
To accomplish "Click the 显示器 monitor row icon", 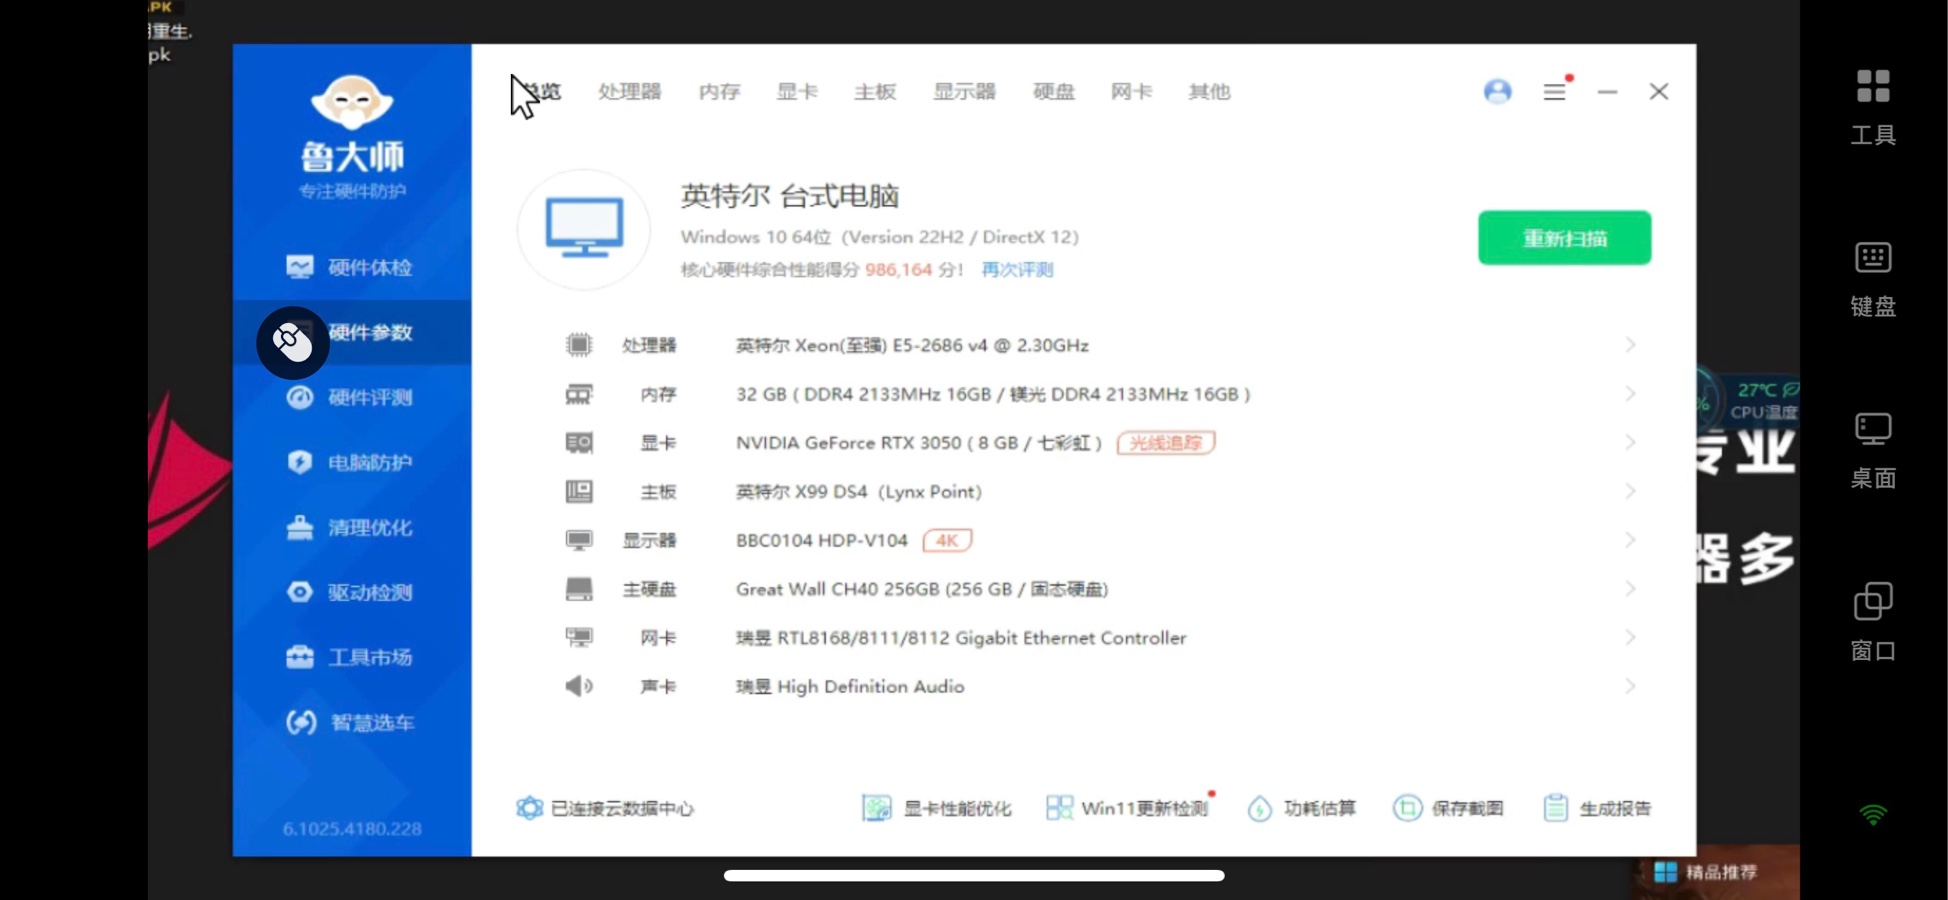I will (x=579, y=541).
